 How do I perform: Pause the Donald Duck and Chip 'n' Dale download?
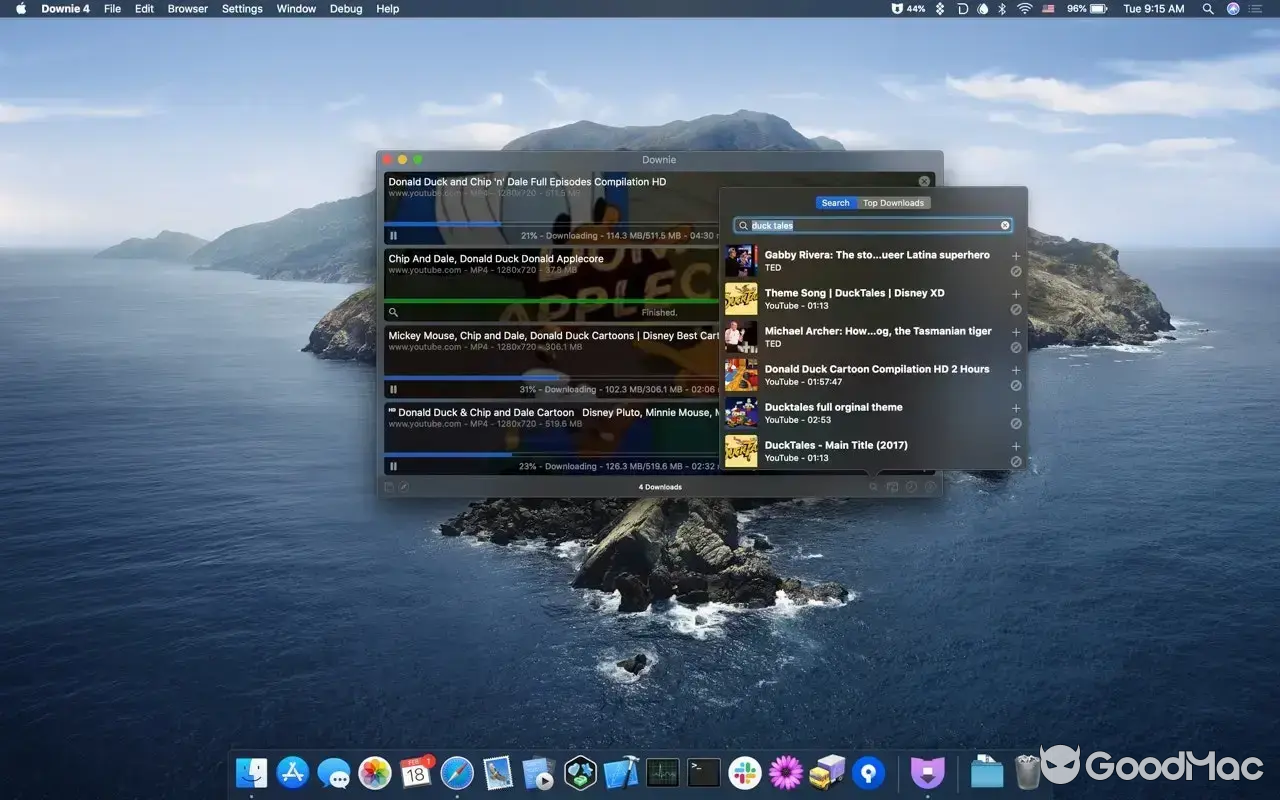[x=393, y=236]
